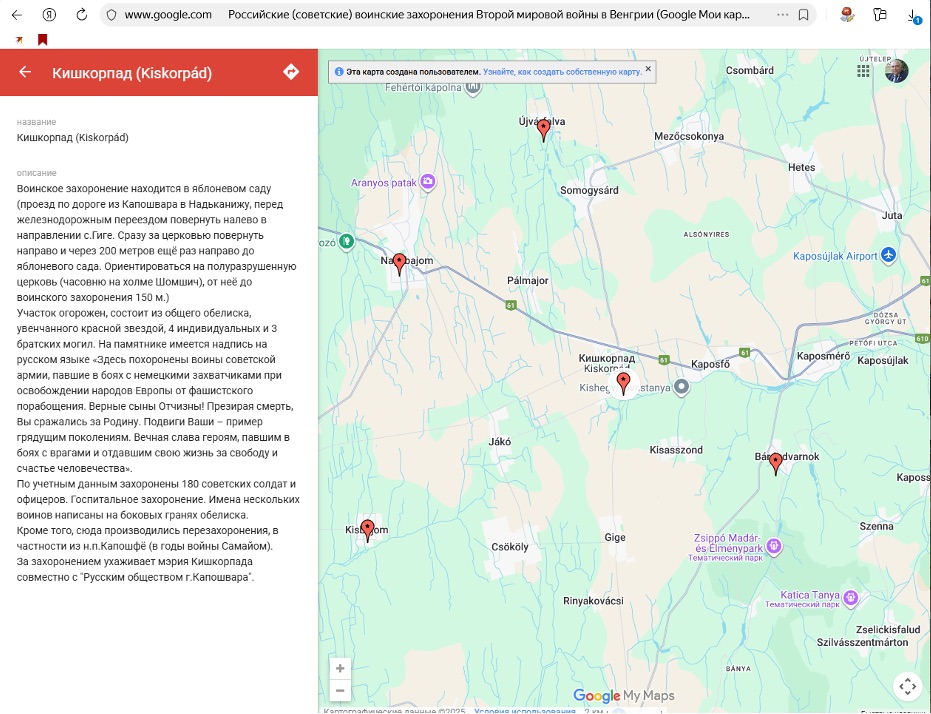Bookmark this page in the address bar

click(803, 15)
